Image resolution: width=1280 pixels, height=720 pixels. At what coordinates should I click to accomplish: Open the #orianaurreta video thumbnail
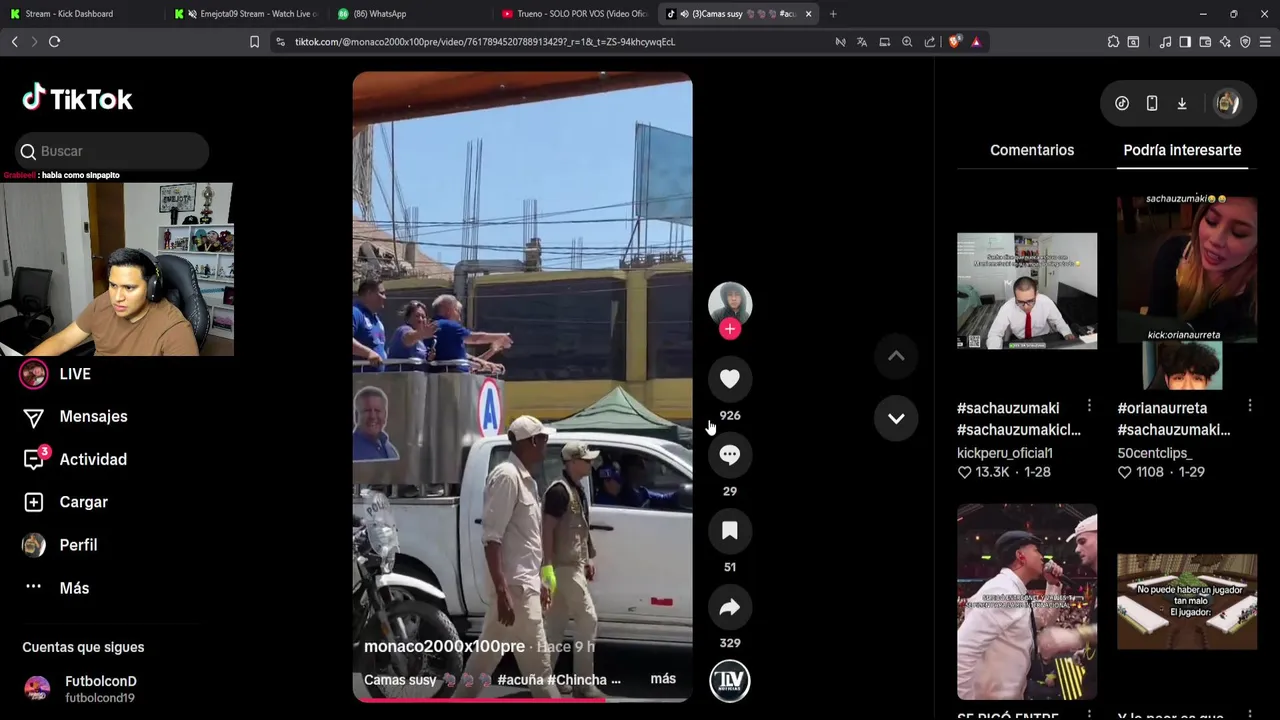pos(1187,293)
